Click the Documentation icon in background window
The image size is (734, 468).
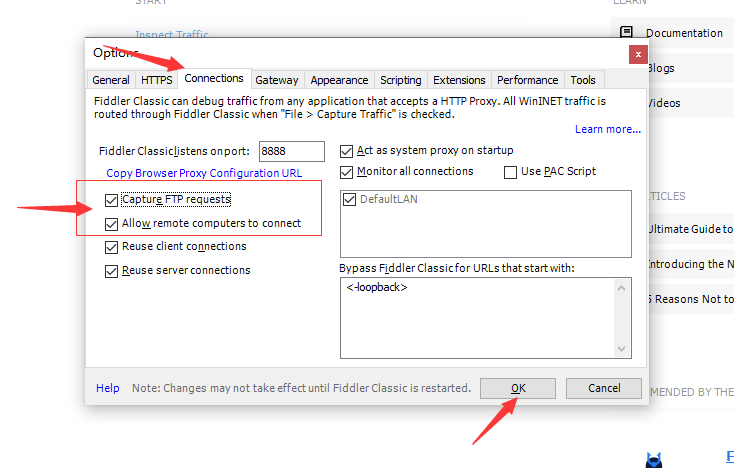626,32
